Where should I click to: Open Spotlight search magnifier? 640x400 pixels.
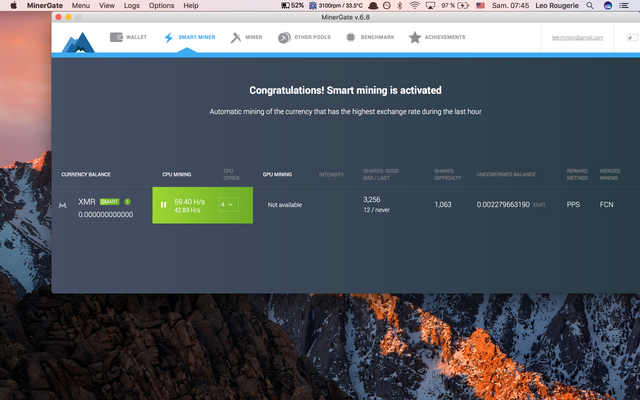[590, 5]
